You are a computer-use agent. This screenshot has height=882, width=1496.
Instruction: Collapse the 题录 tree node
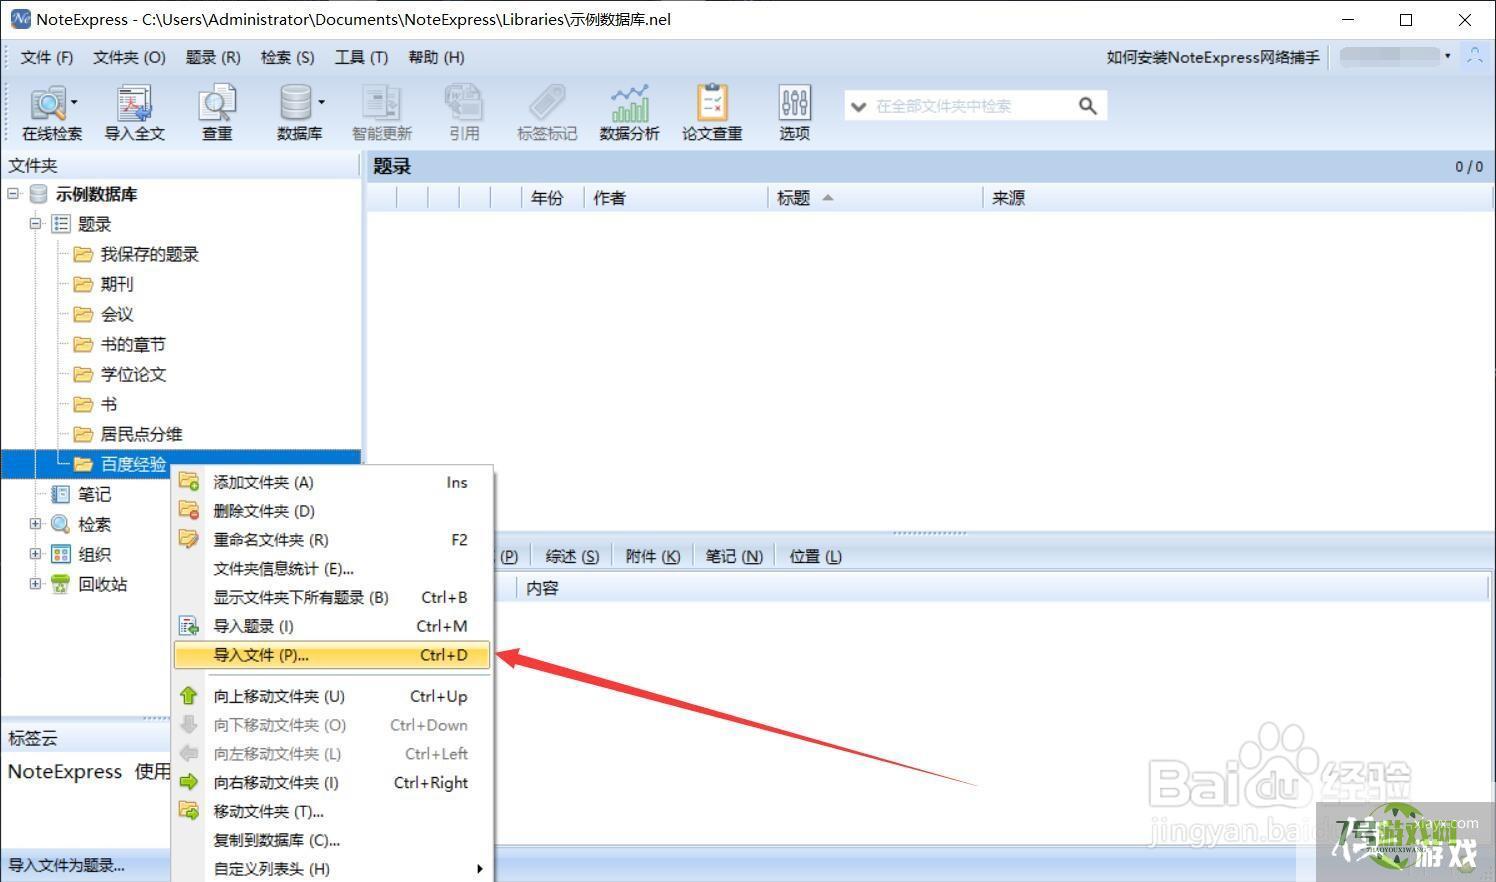(x=35, y=224)
